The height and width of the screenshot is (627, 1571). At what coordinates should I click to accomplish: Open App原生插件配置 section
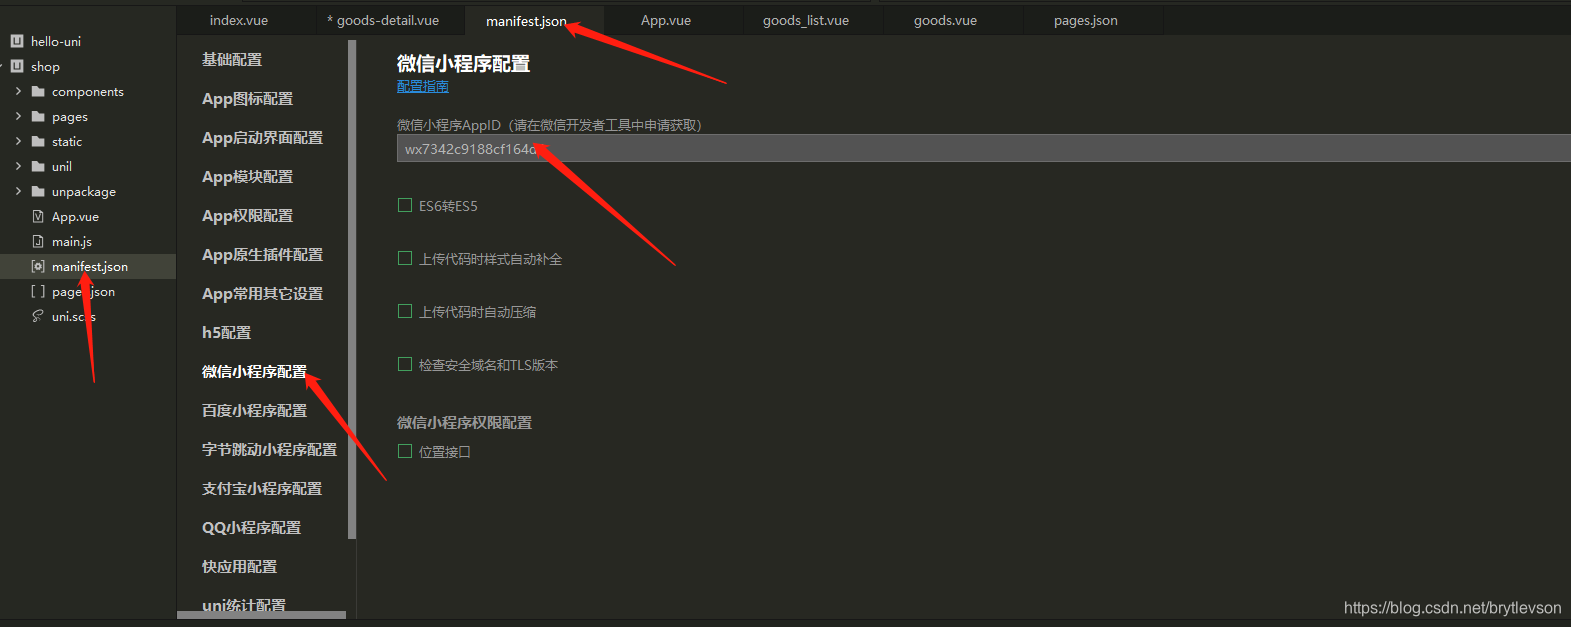click(x=262, y=255)
